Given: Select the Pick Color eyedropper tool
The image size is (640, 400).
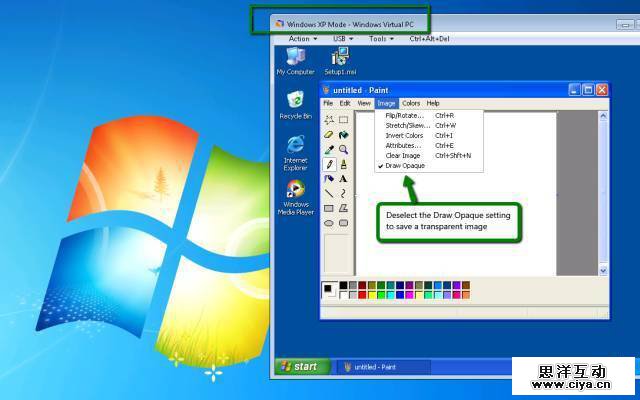Looking at the screenshot, I should (329, 149).
